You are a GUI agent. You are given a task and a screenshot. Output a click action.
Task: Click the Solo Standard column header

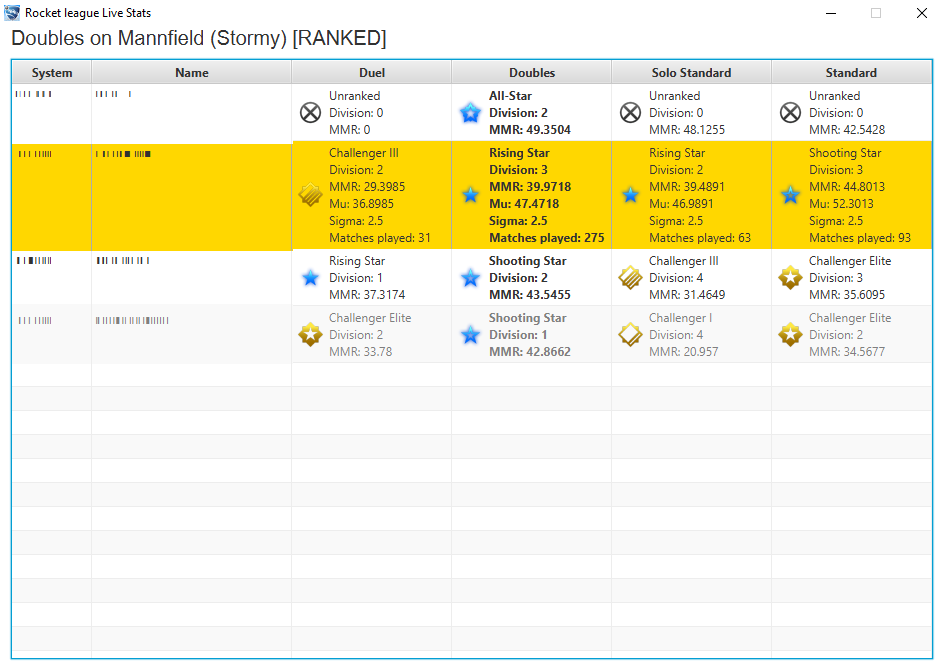691,73
